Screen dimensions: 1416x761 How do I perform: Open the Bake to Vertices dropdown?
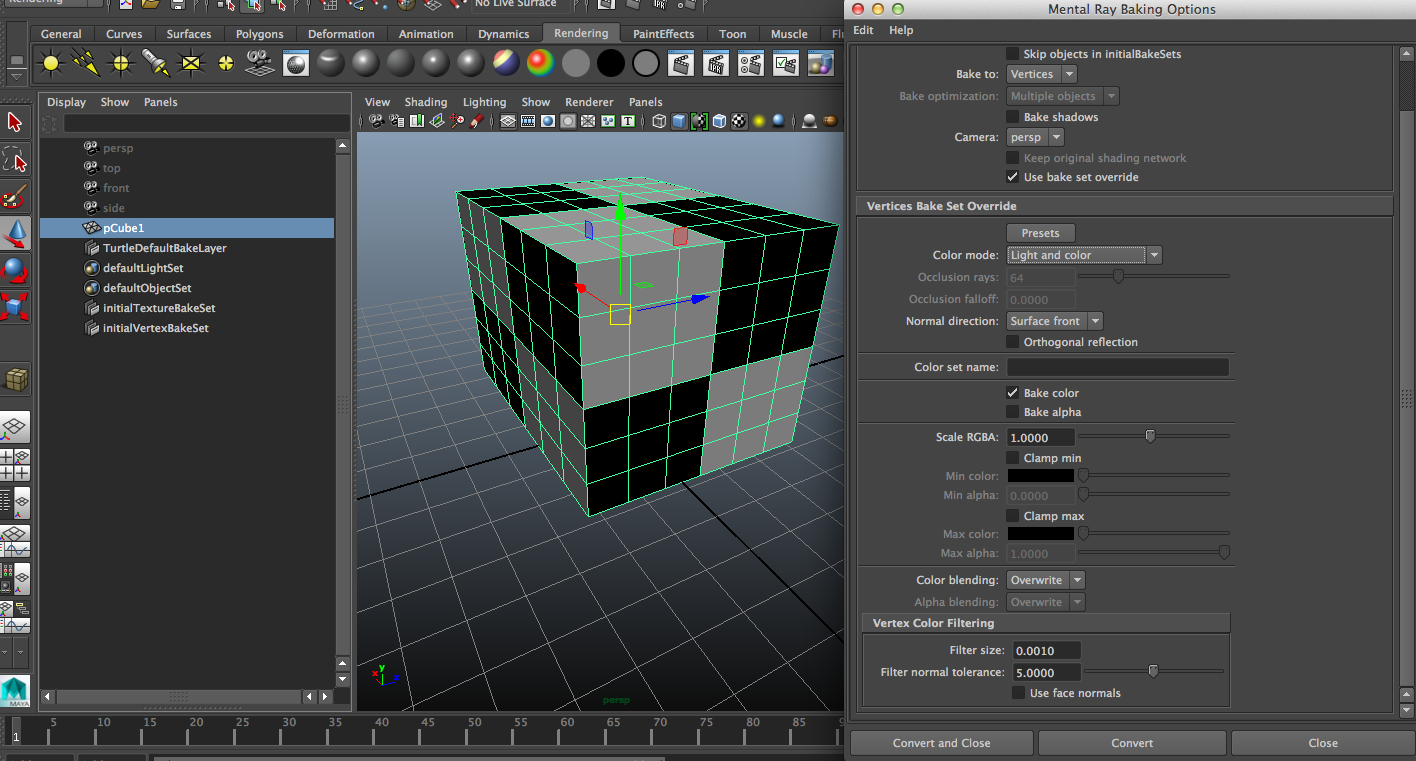(1042, 74)
